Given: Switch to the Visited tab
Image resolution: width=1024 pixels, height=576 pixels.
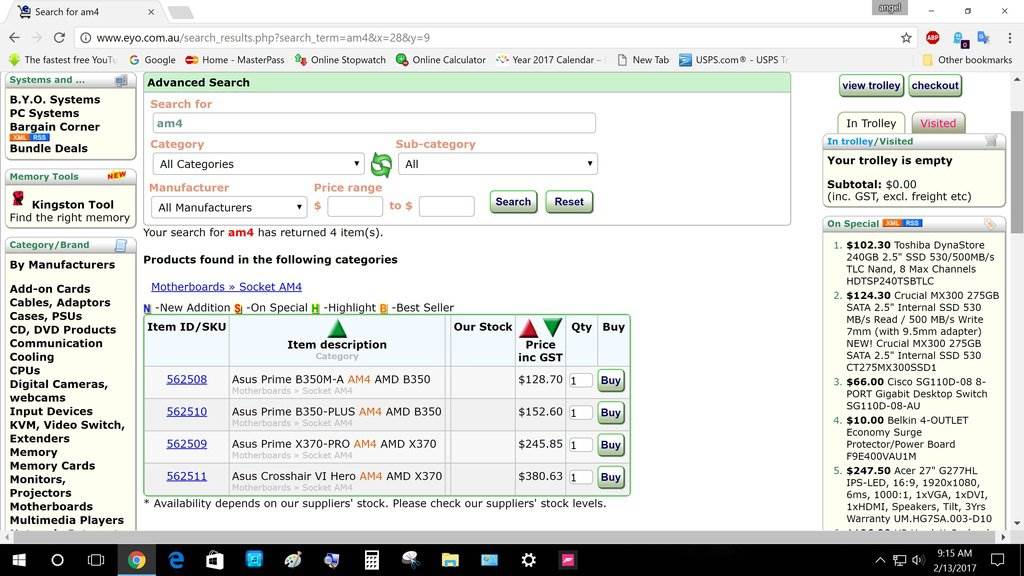Looking at the screenshot, I should (937, 123).
